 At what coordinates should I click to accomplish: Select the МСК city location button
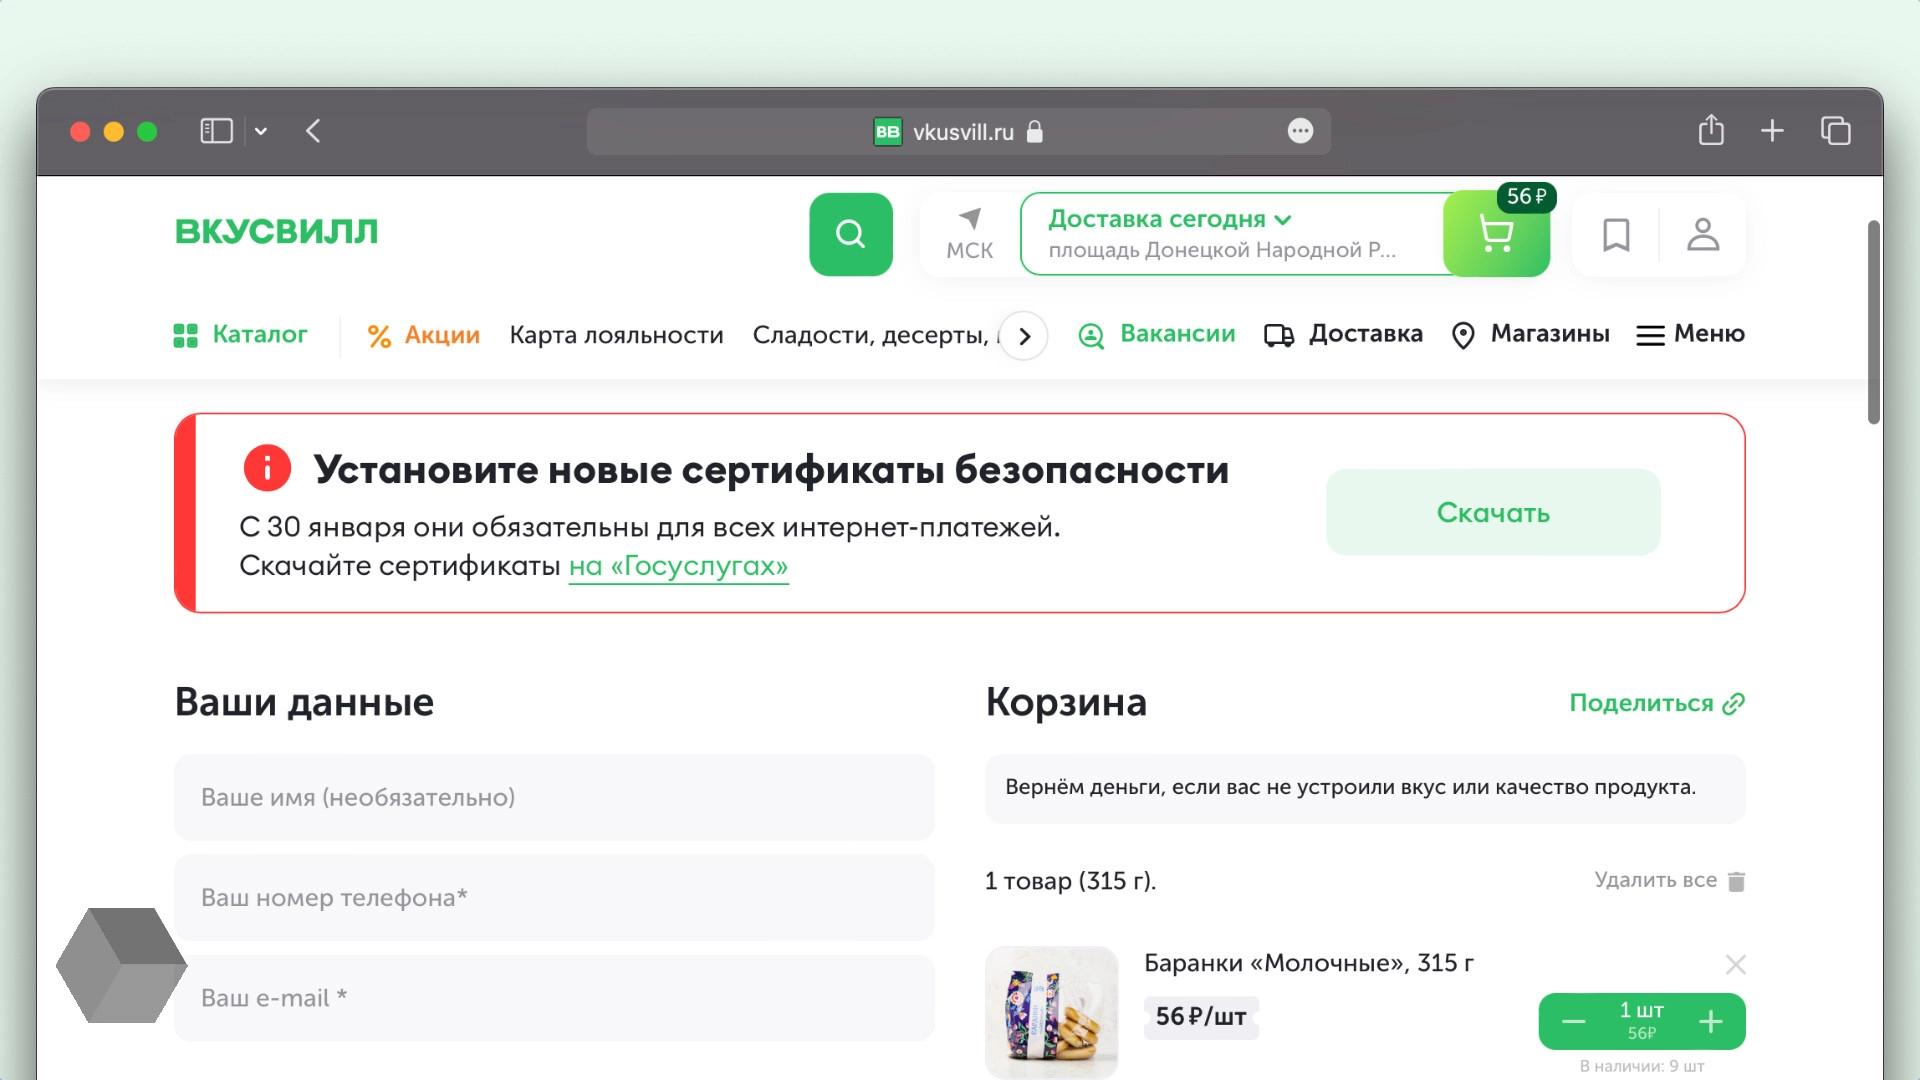[969, 234]
